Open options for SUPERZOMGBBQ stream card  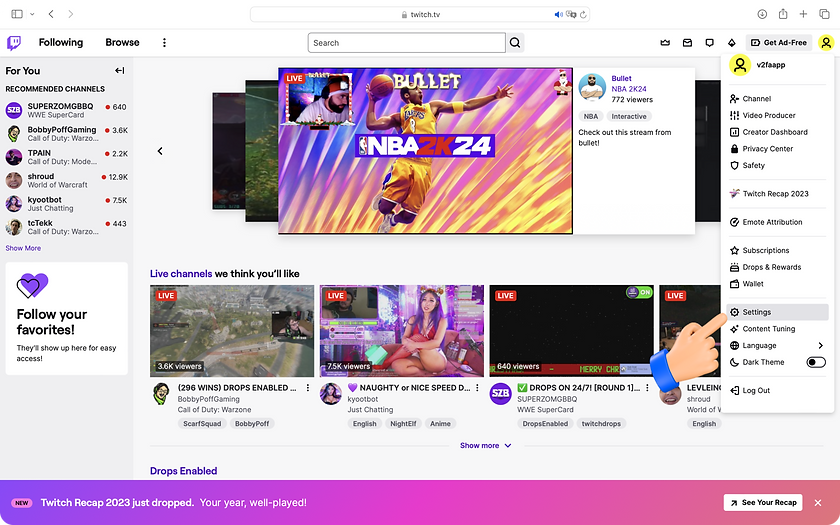click(x=647, y=387)
